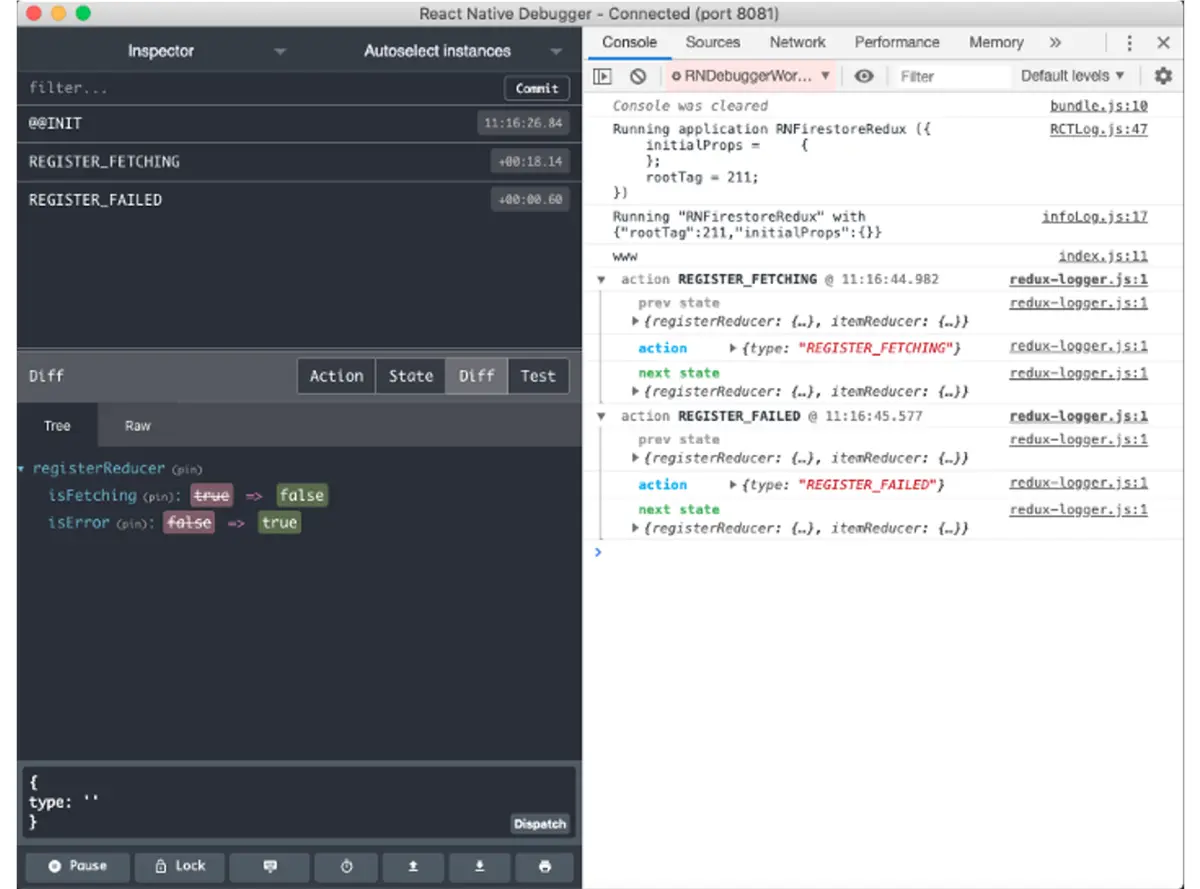Click the Commit button in the Inspector
This screenshot has width=1200, height=889.
coord(536,88)
